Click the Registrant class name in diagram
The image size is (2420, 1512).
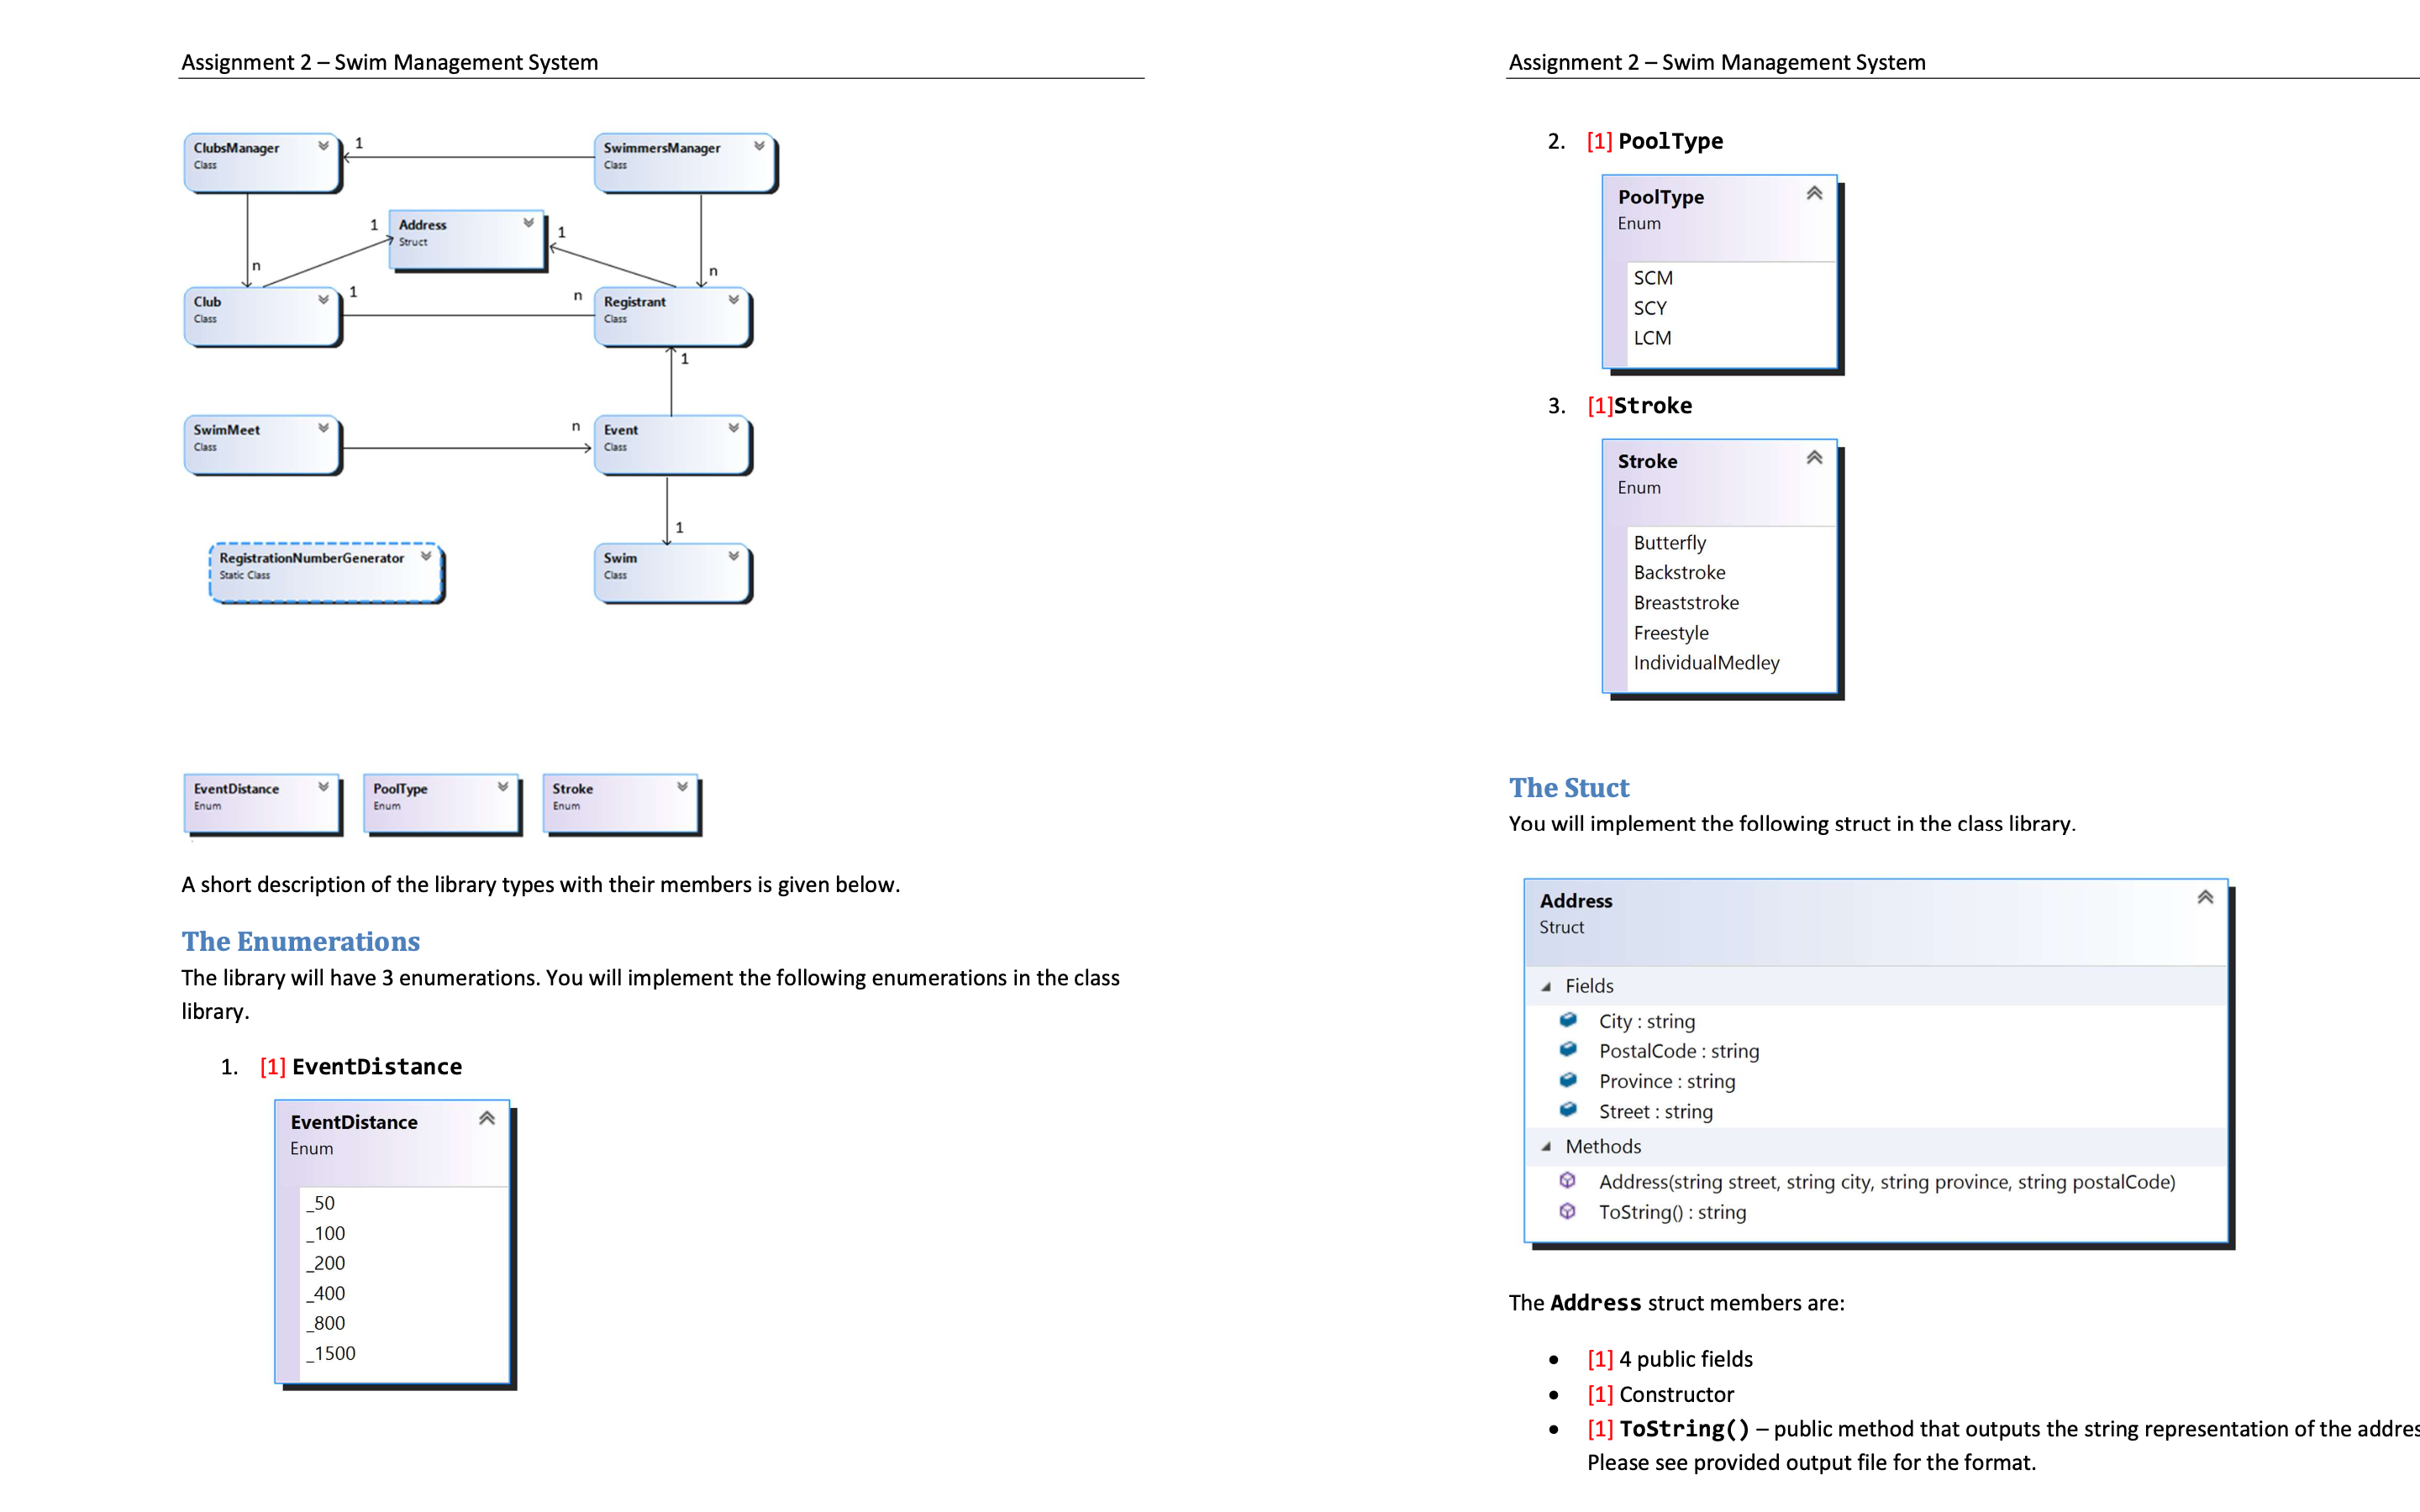(634, 302)
